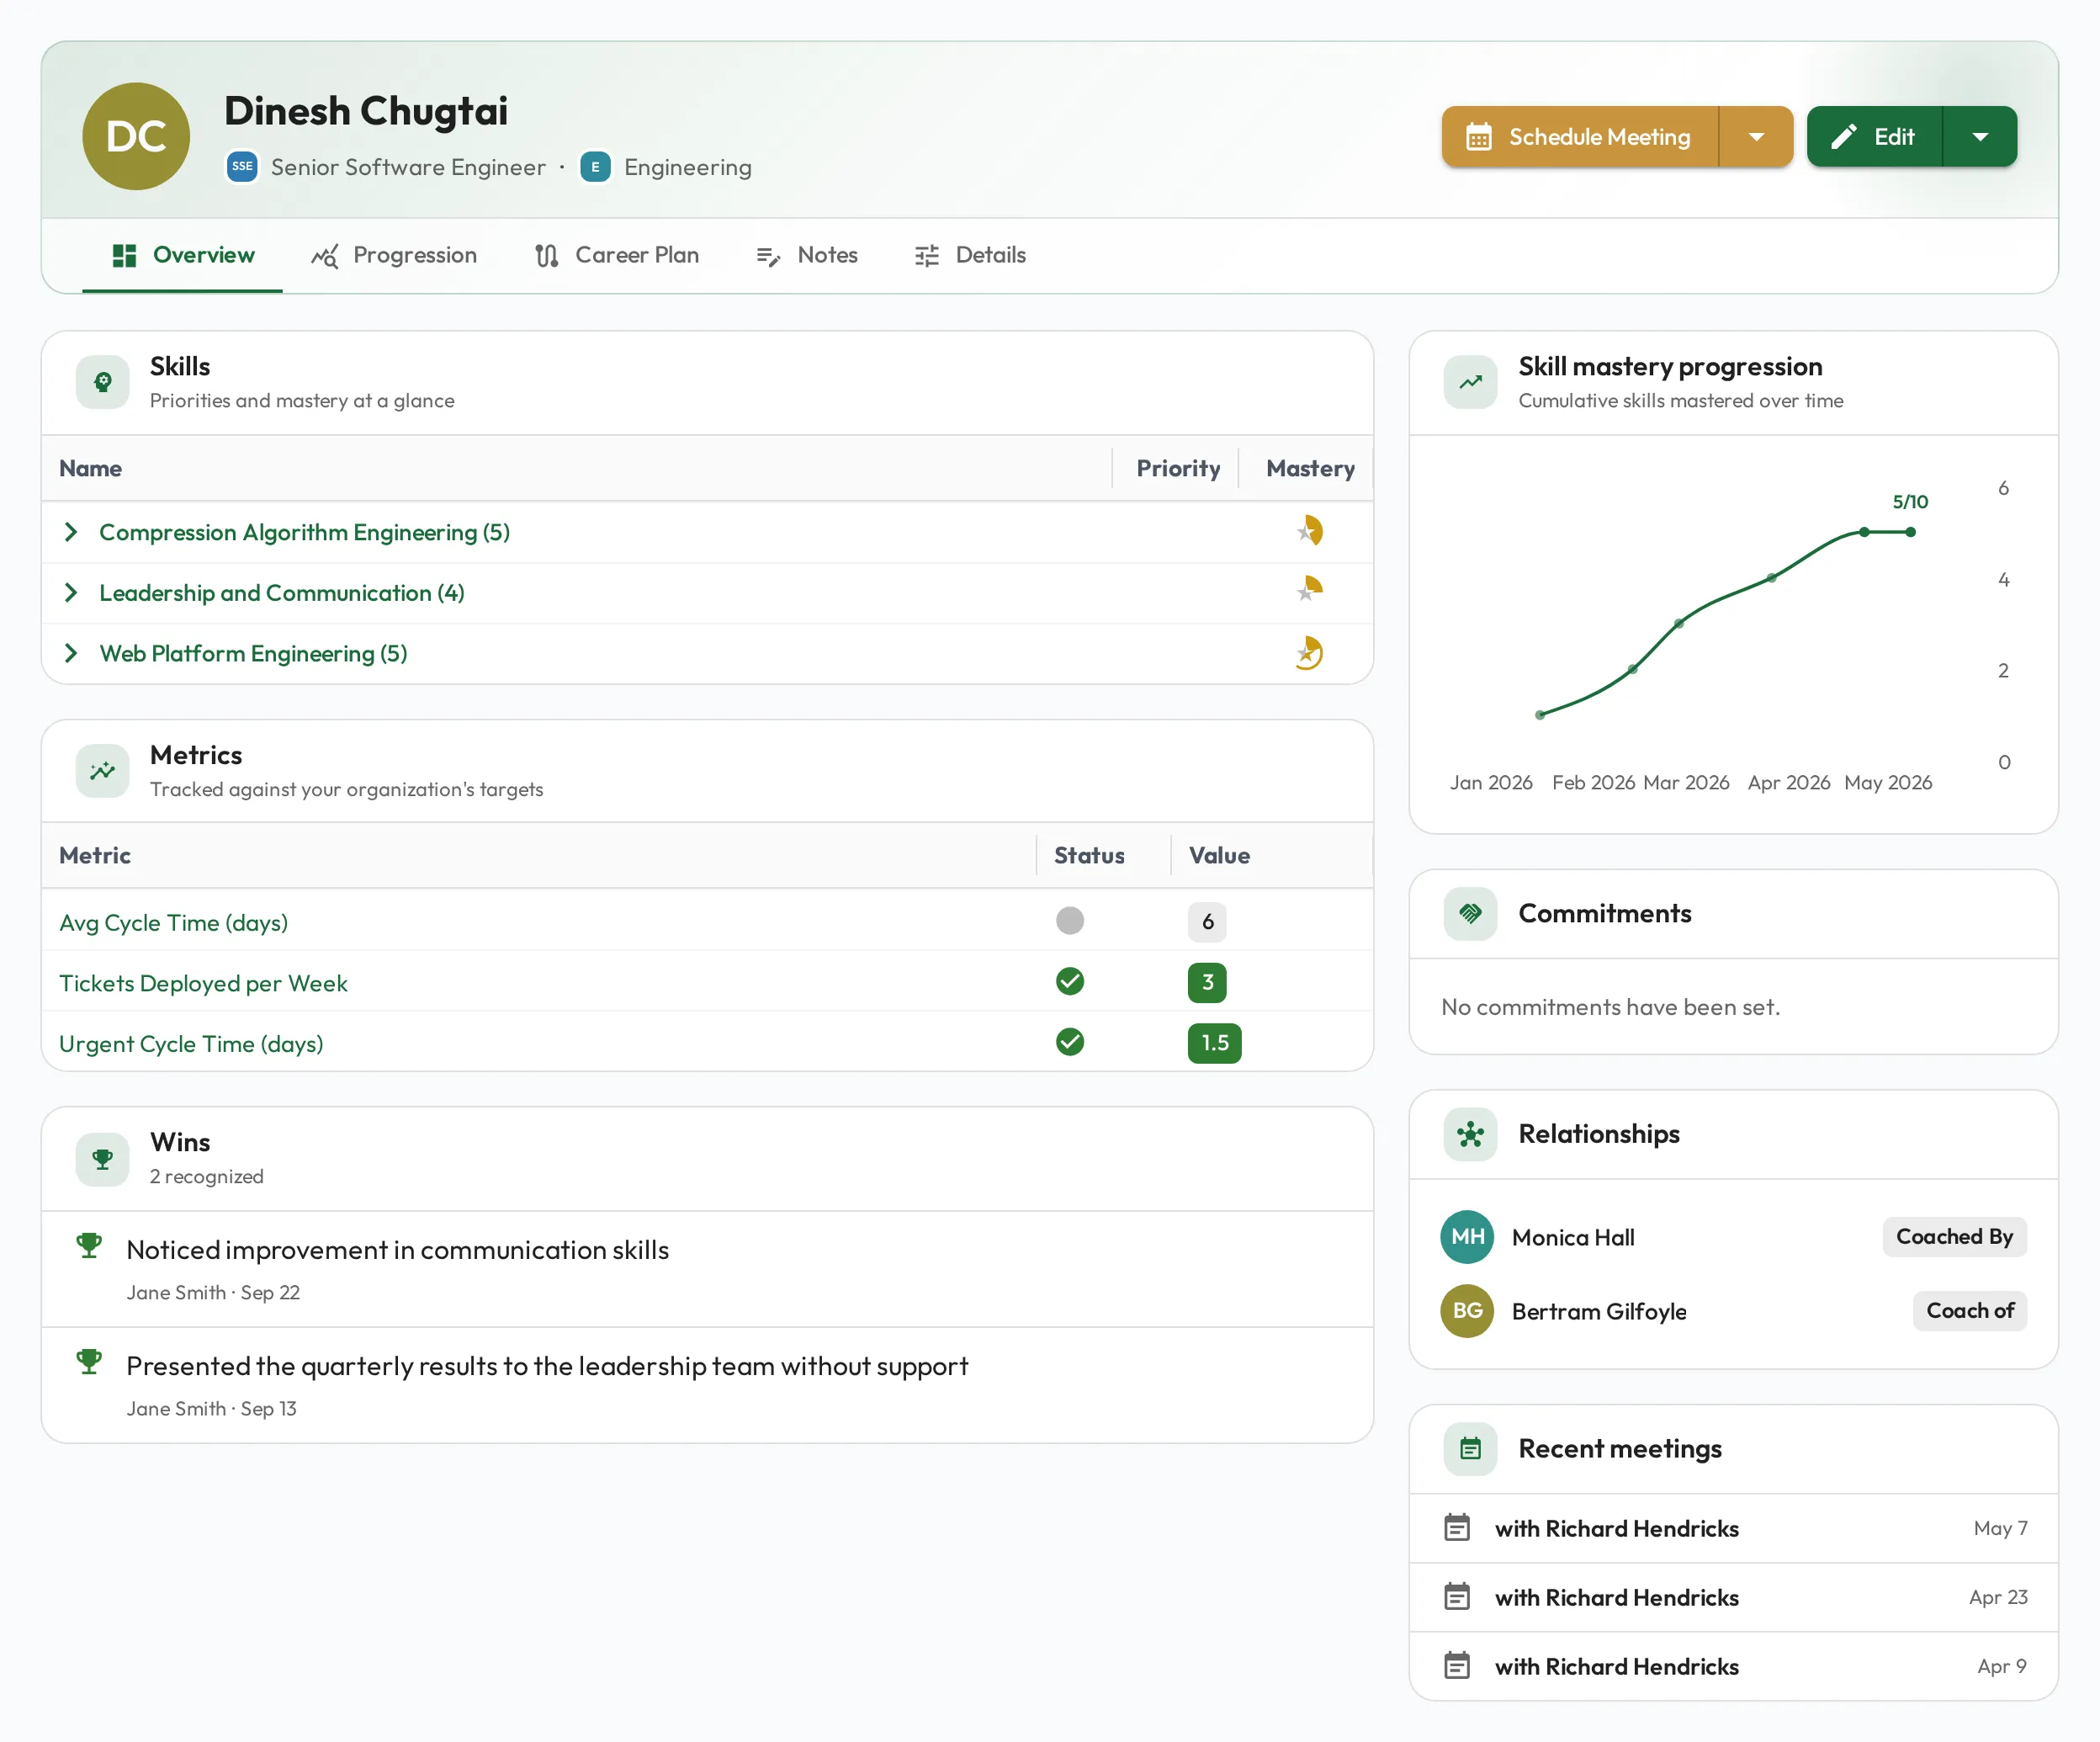Open the Progression tab
2100x1742 pixels.
point(394,256)
